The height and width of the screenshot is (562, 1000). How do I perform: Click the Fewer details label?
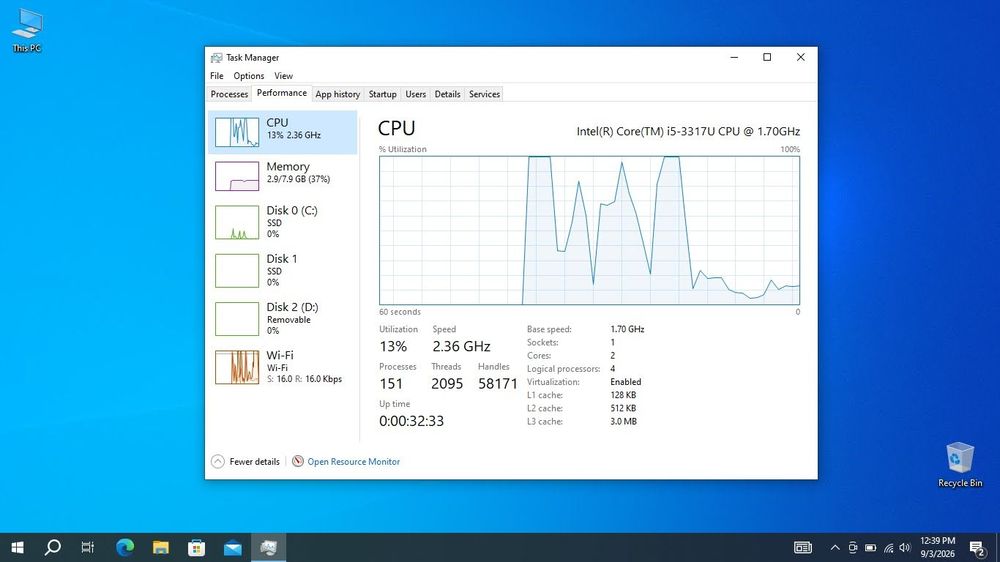pos(254,462)
